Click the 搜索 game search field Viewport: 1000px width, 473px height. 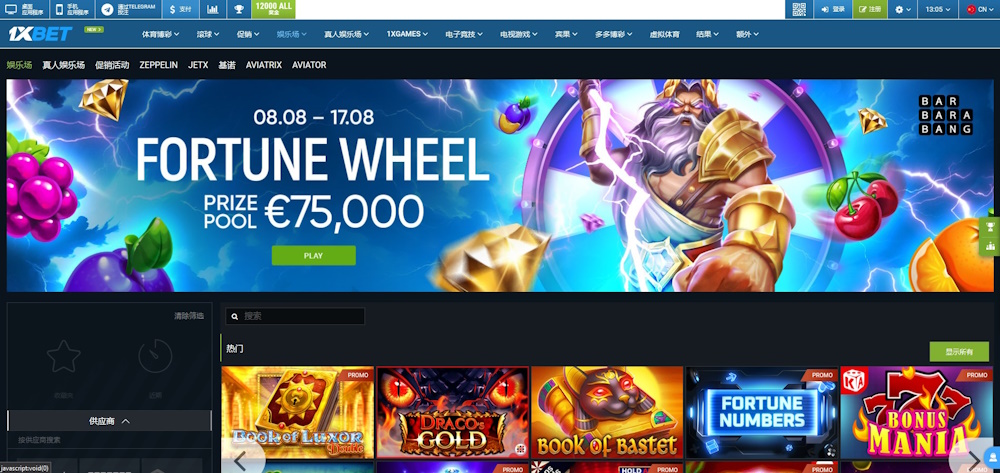coord(295,316)
